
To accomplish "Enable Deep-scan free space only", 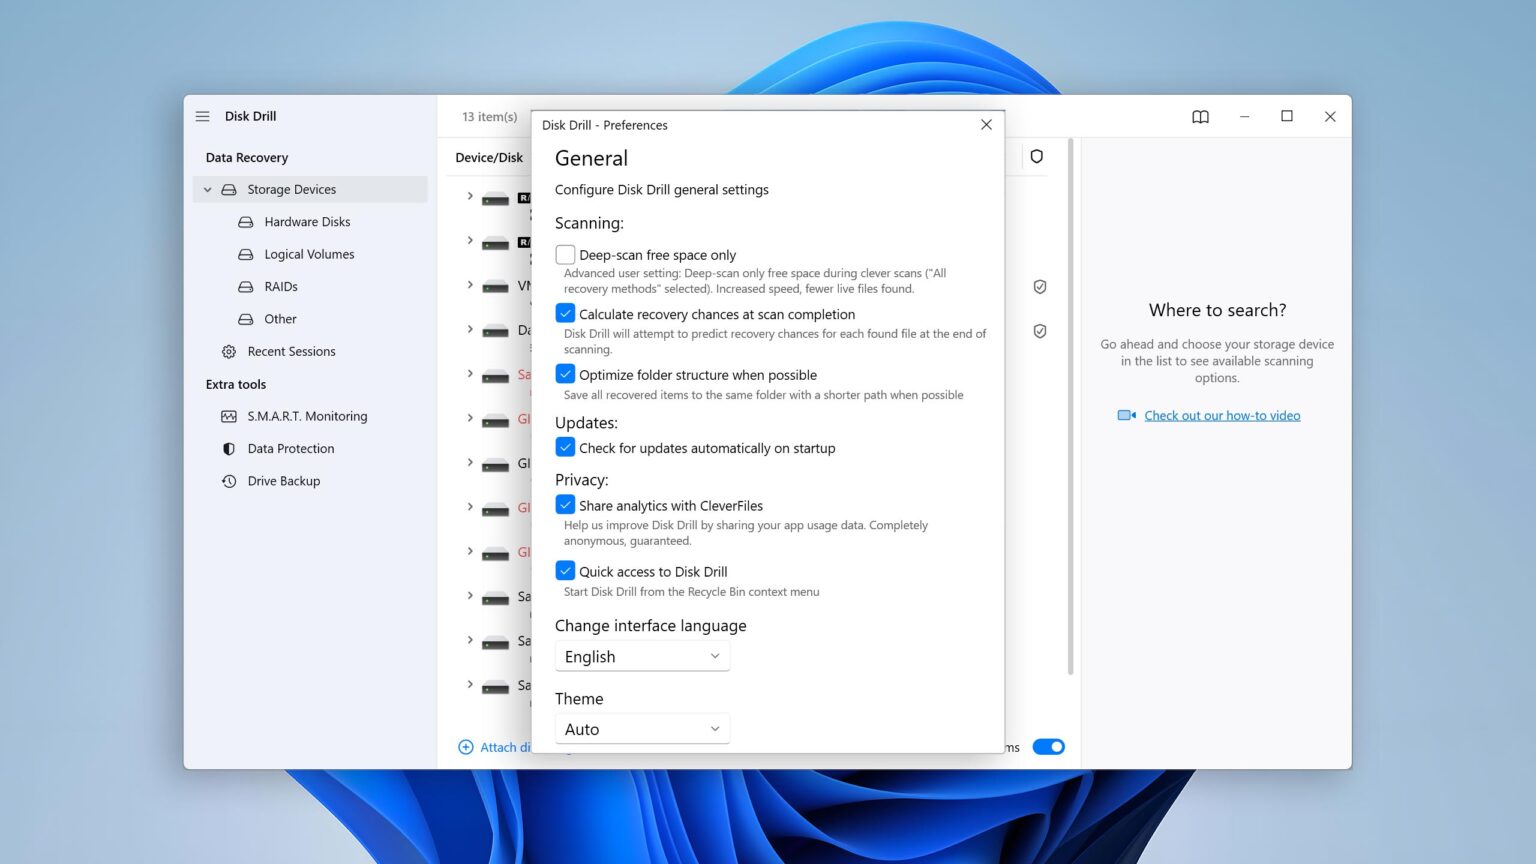I will click(x=565, y=254).
